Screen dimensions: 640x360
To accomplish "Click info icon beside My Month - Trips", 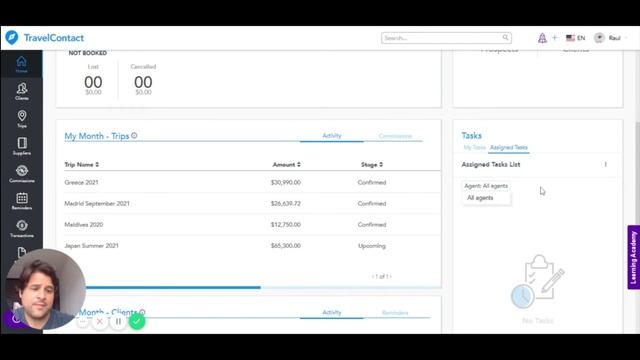I will coord(134,136).
